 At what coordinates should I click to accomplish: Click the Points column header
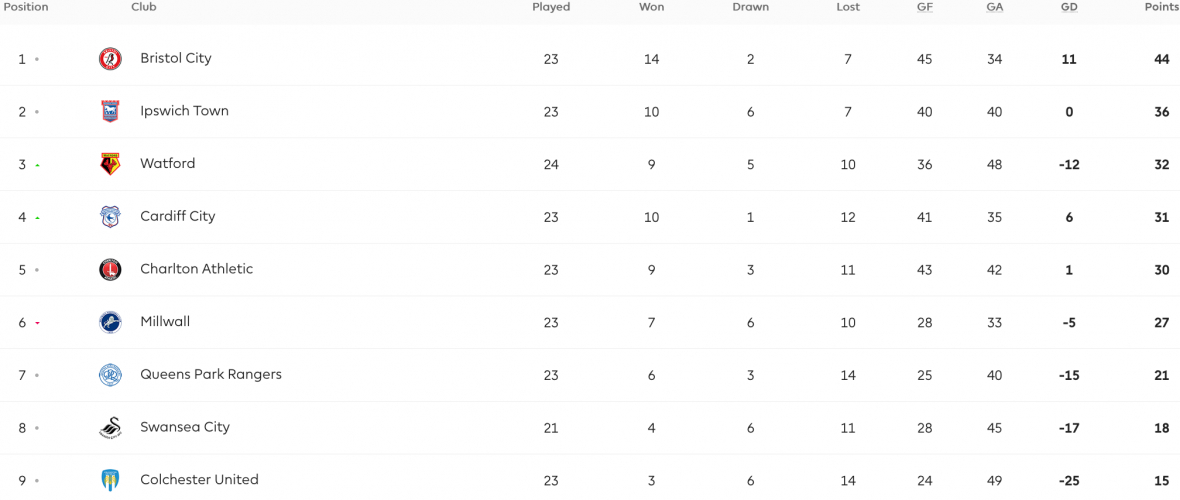tap(1162, 7)
